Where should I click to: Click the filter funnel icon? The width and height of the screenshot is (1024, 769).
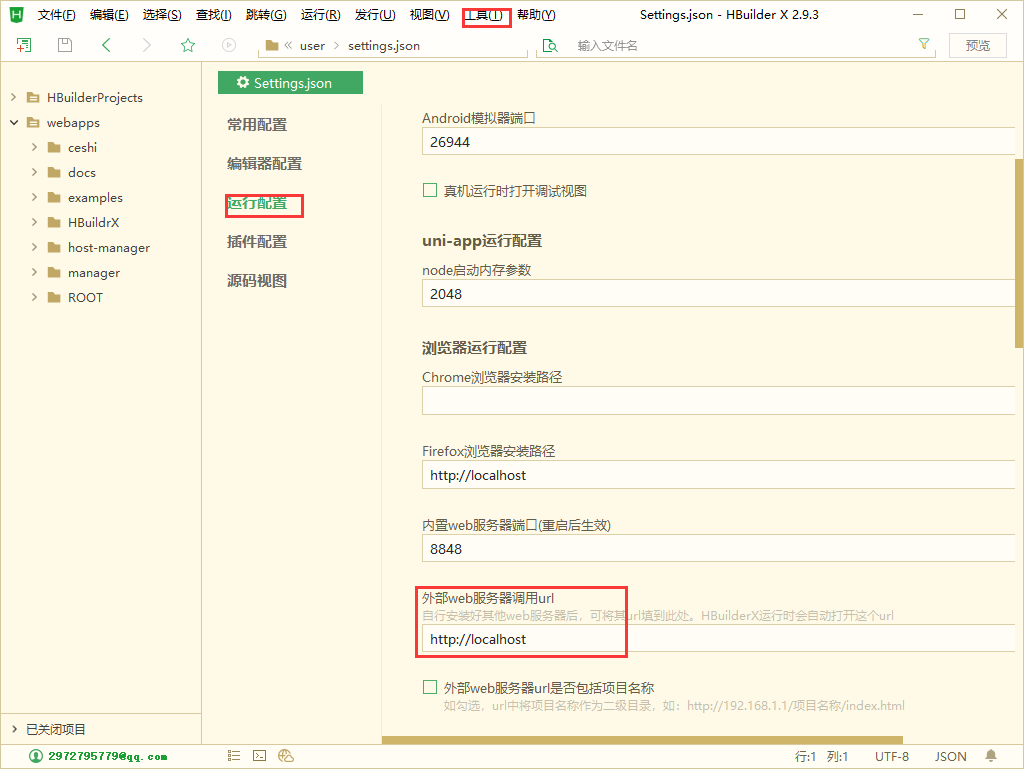(x=924, y=45)
